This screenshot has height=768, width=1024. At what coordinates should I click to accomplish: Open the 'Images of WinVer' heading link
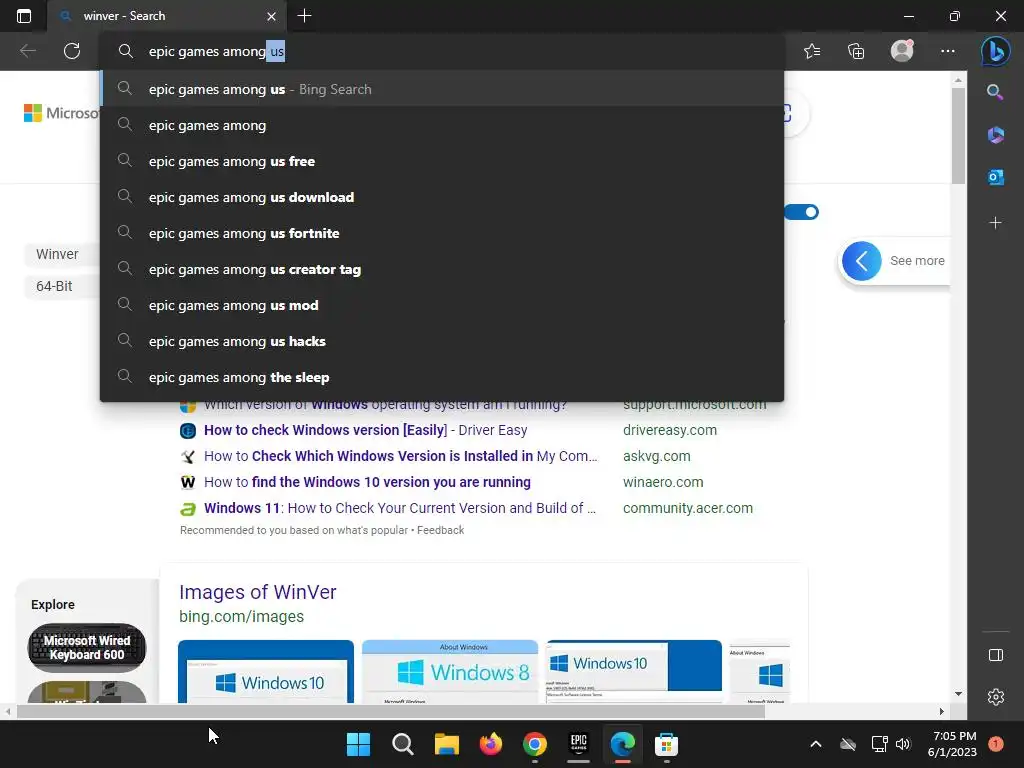tap(257, 592)
